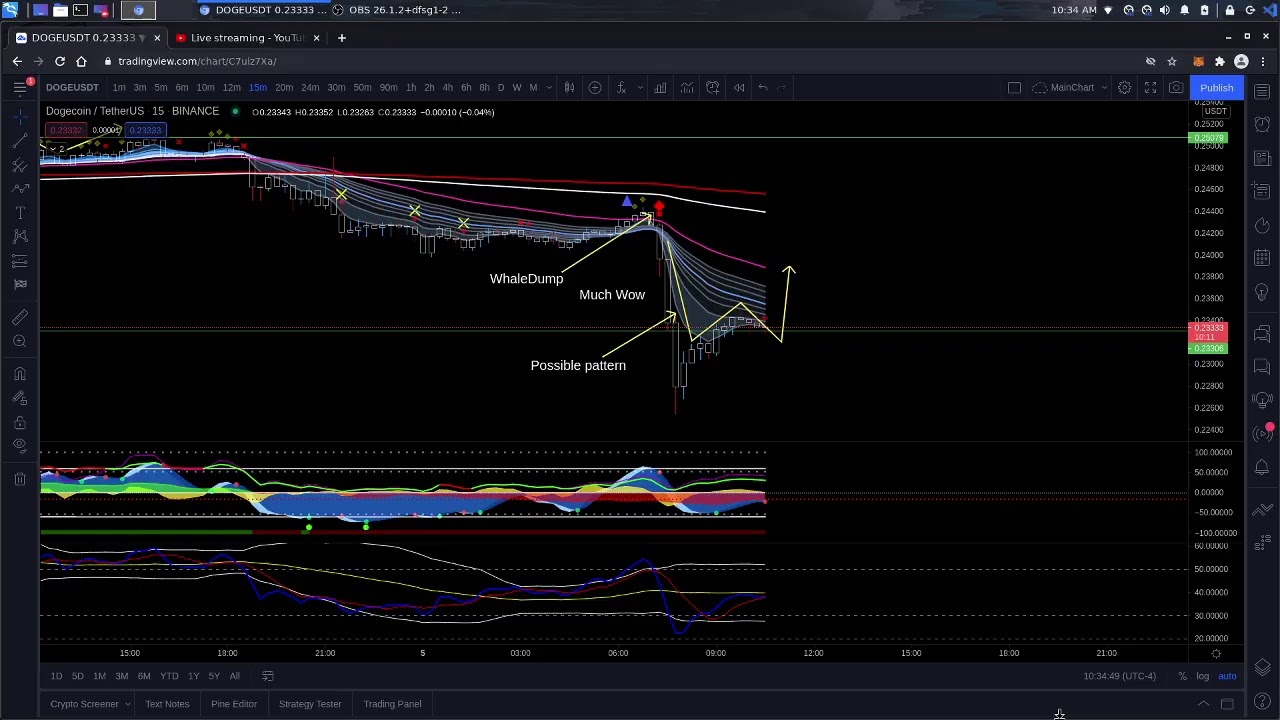The width and height of the screenshot is (1280, 720).
Task: Open indicator templates icon
Action: point(687,88)
